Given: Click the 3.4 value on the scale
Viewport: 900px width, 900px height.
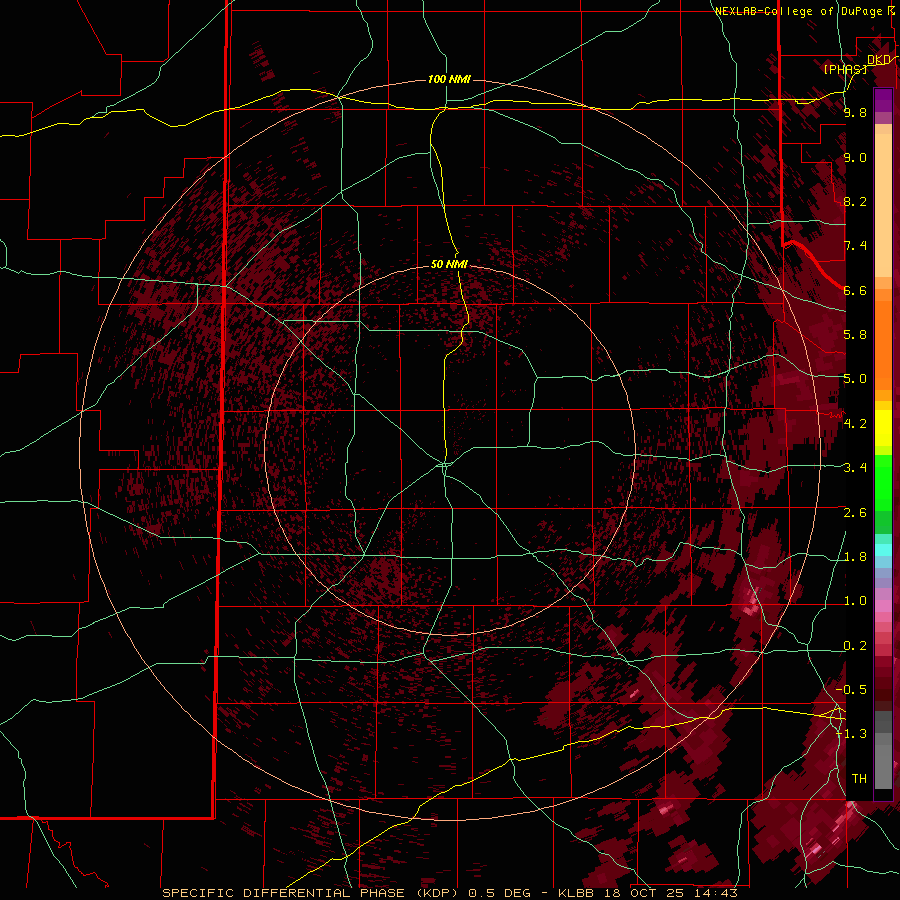Looking at the screenshot, I should pyautogui.click(x=855, y=467).
